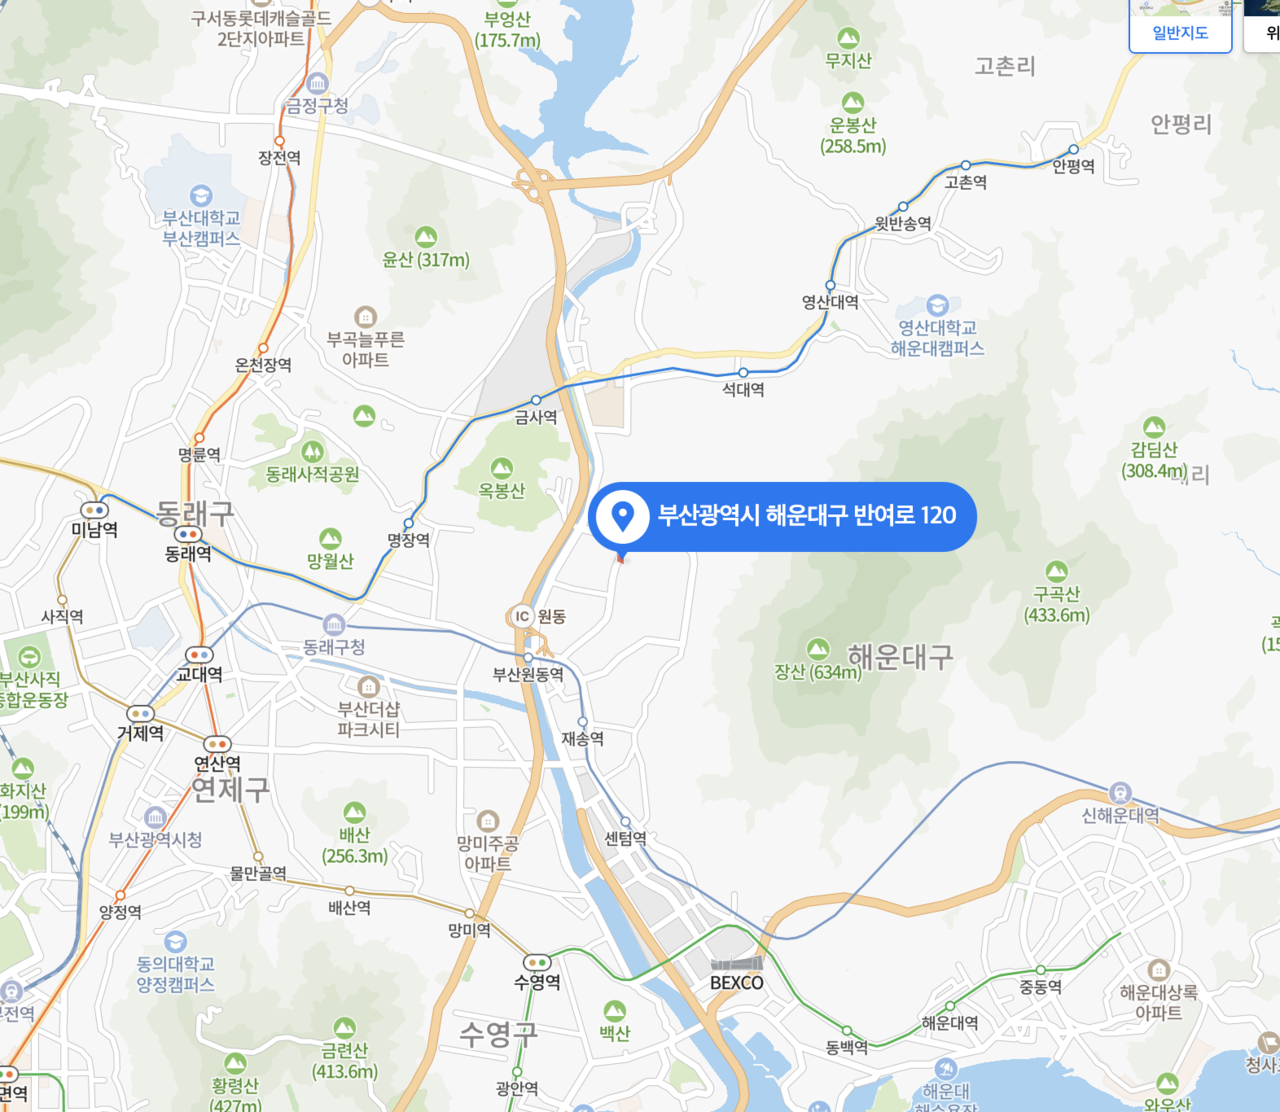The width and height of the screenshot is (1280, 1112).
Task: Click the blue location pin marker icon
Action: click(x=622, y=516)
